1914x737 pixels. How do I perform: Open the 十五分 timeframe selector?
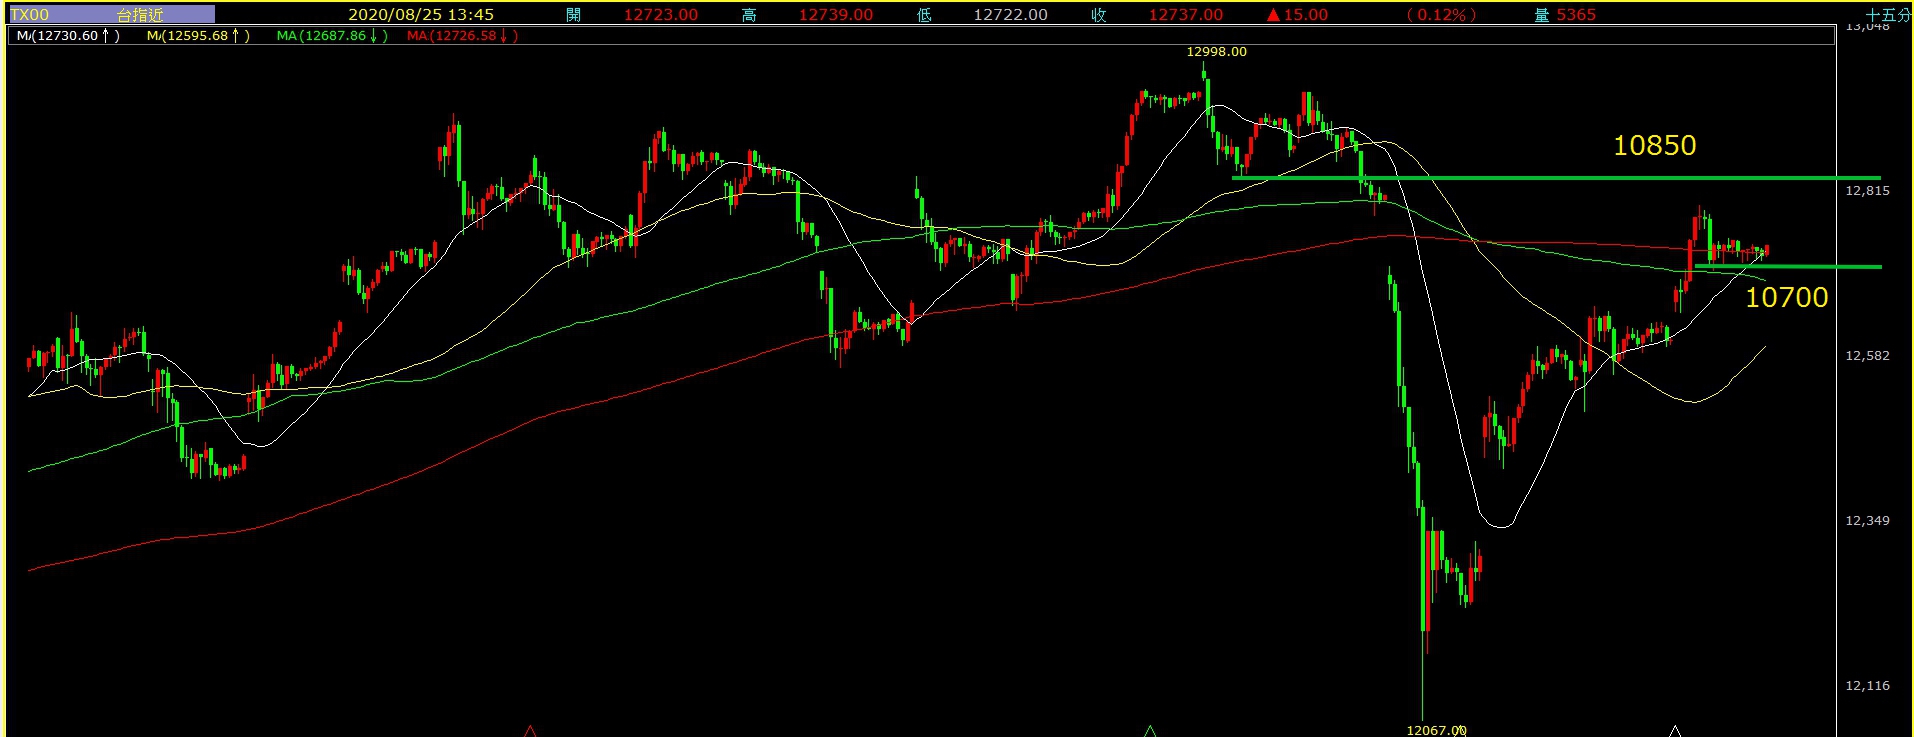(x=1887, y=15)
